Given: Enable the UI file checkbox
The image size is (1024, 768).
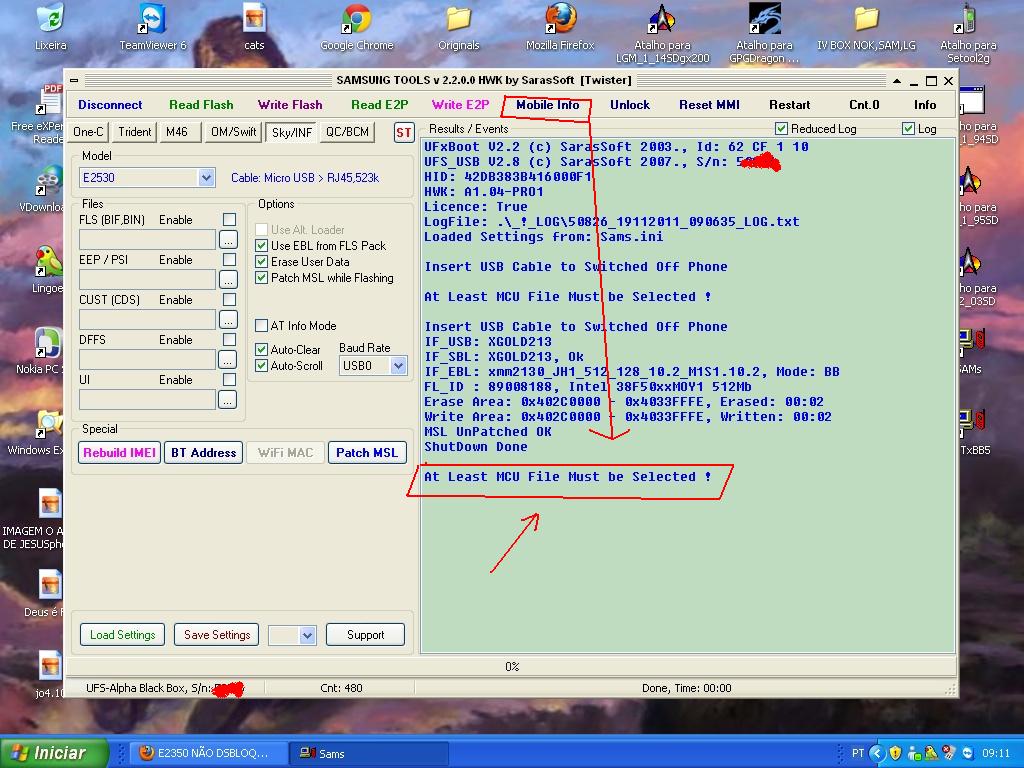Looking at the screenshot, I should click(229, 379).
